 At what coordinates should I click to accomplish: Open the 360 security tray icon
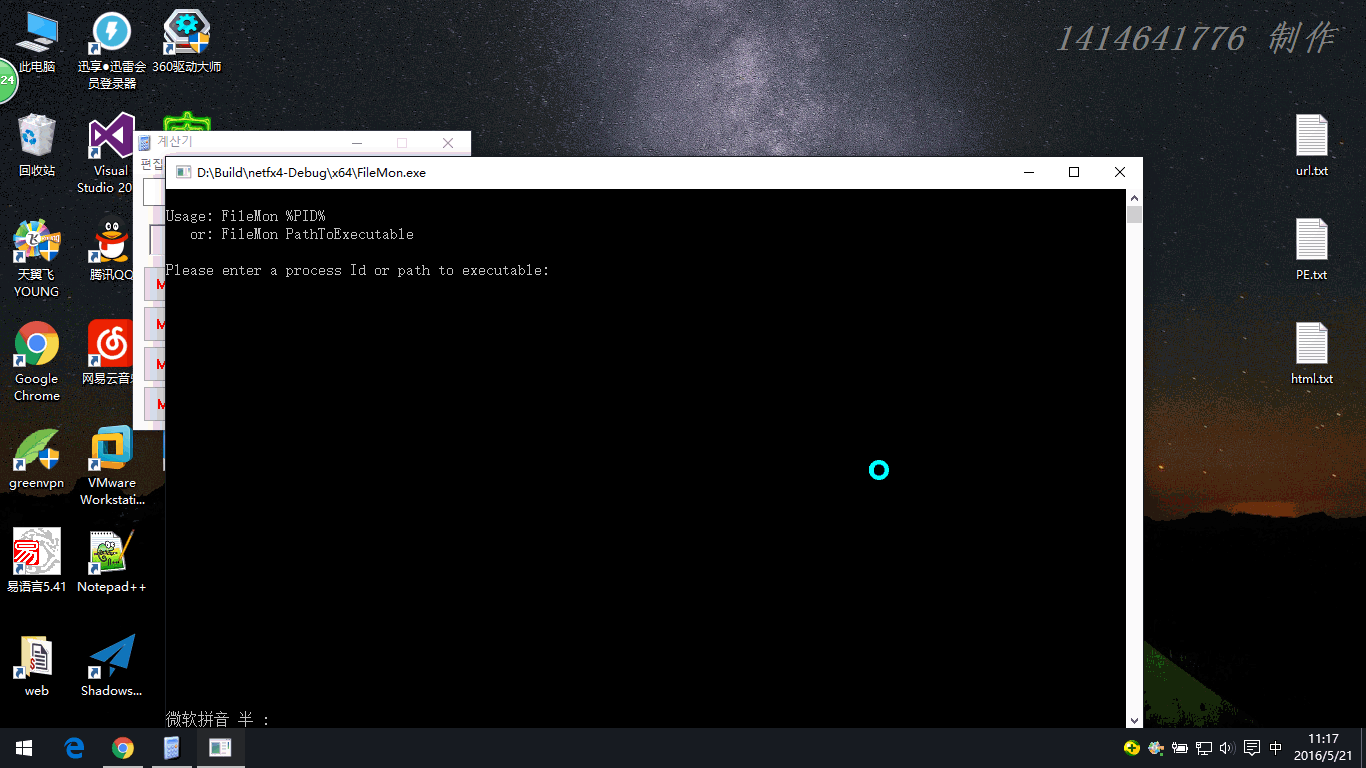tap(1132, 748)
